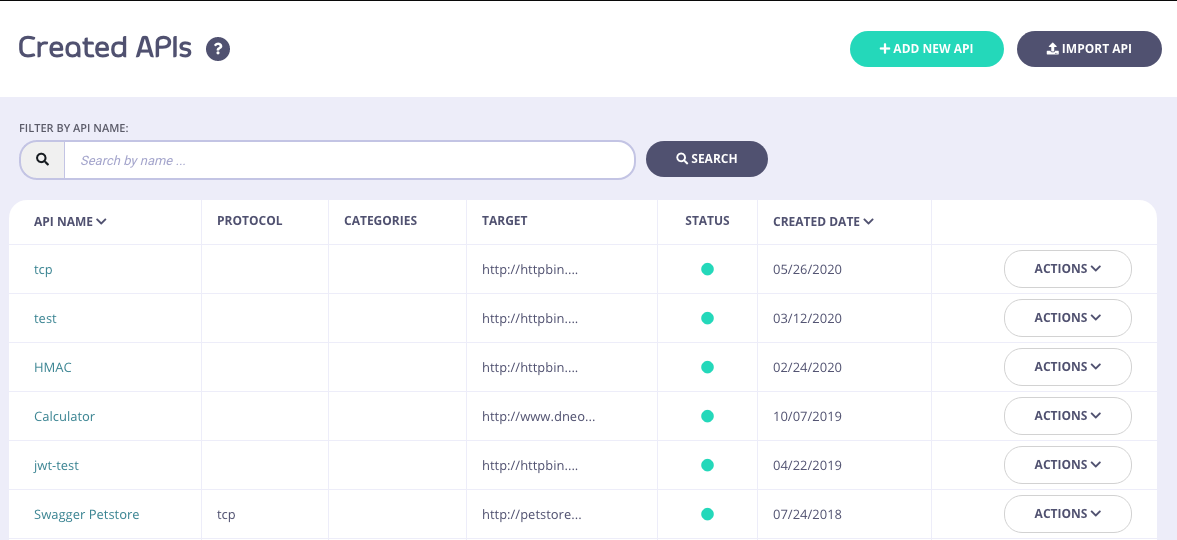
Task: Click the status dot in Calculator row
Action: pyautogui.click(x=707, y=416)
